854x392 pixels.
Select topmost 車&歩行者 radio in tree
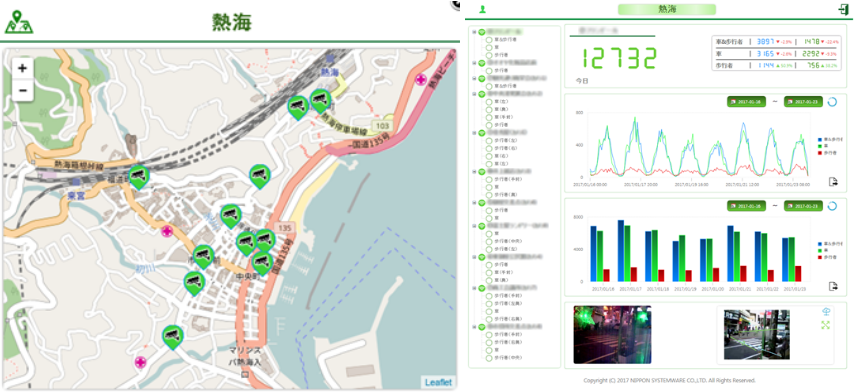coord(489,39)
